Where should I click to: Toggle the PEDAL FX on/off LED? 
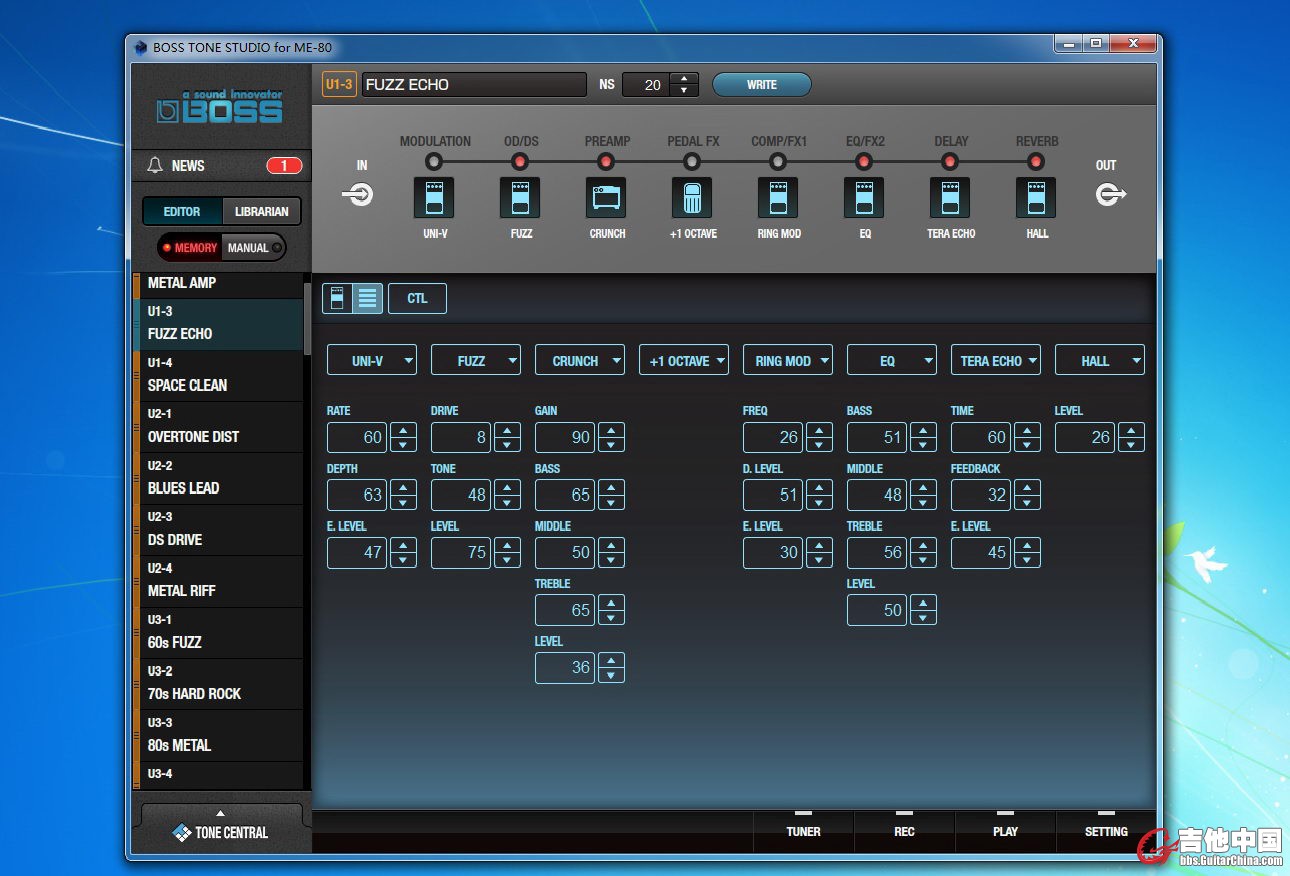point(692,161)
